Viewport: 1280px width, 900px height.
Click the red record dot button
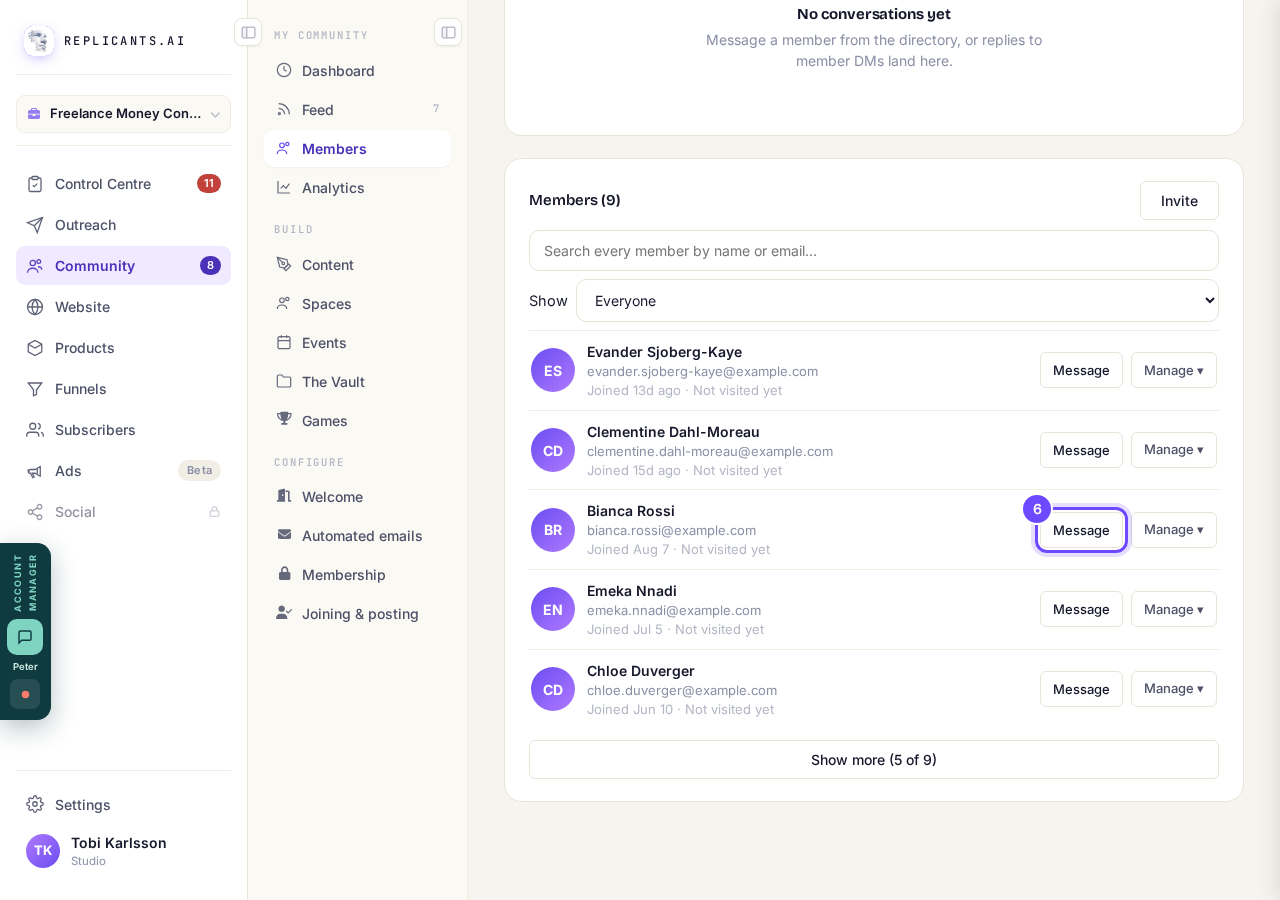(x=25, y=694)
